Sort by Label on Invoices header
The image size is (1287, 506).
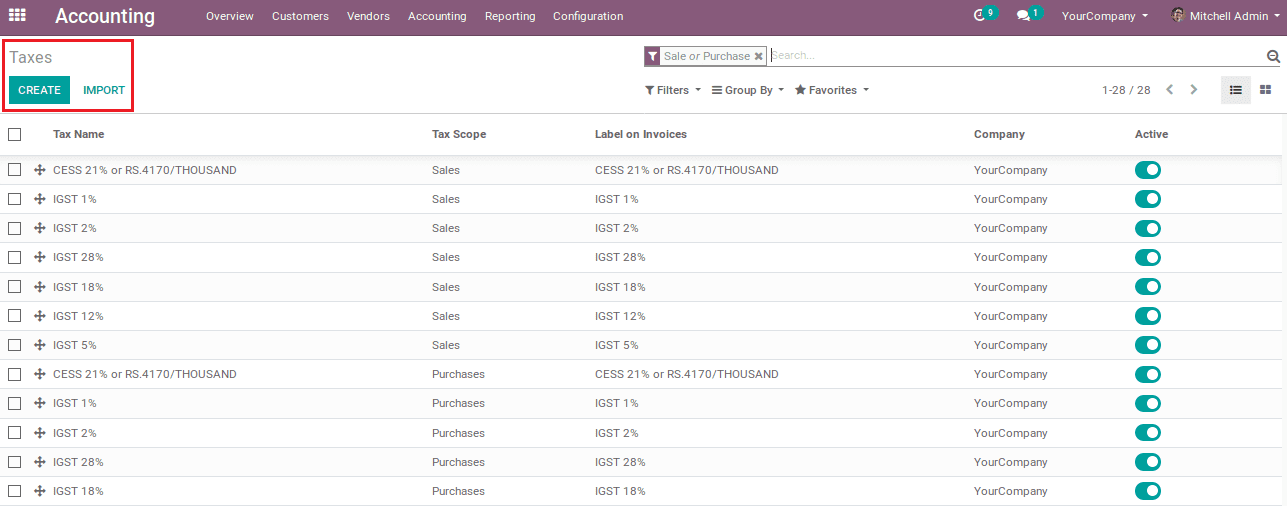coord(641,134)
